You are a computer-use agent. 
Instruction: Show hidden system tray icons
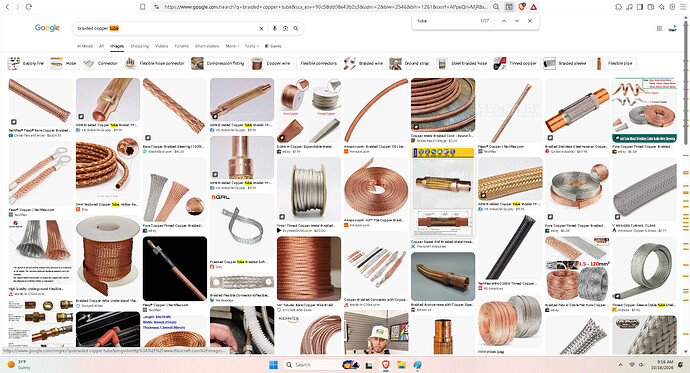point(620,365)
